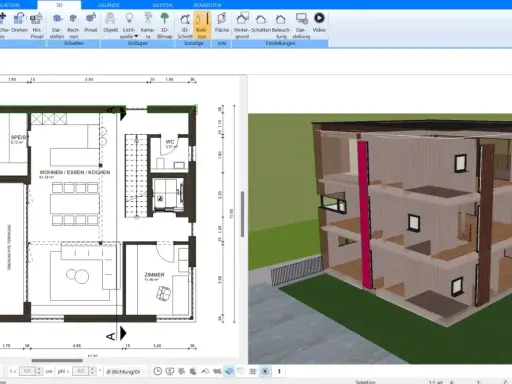Click the armchair in the Zimmer

click(163, 293)
